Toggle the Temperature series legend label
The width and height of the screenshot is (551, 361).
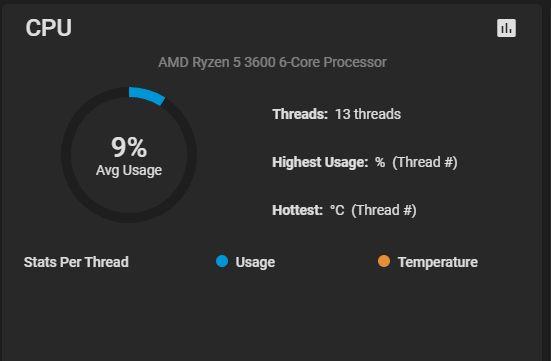pyautogui.click(x=438, y=262)
